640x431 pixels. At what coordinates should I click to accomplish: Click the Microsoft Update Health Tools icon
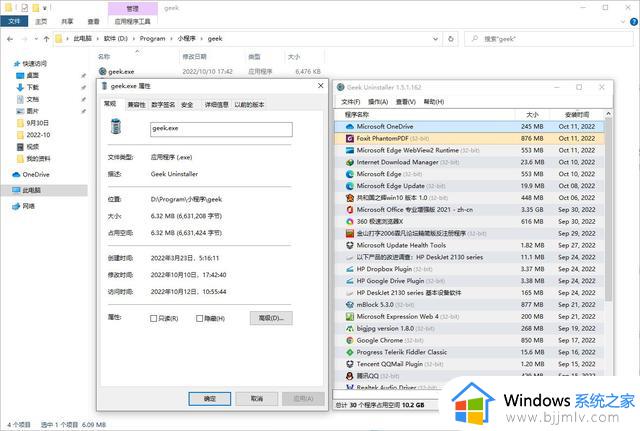350,245
